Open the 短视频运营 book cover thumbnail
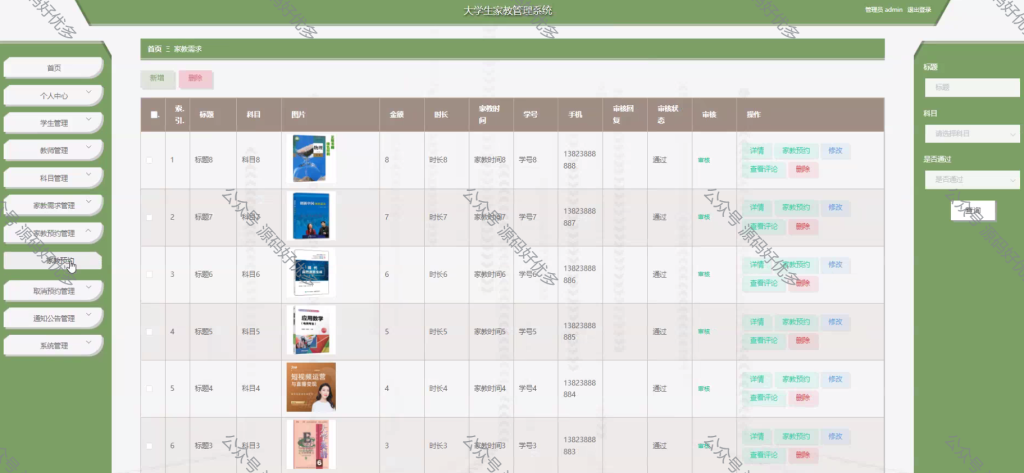Image resolution: width=1024 pixels, height=473 pixels. tap(311, 387)
